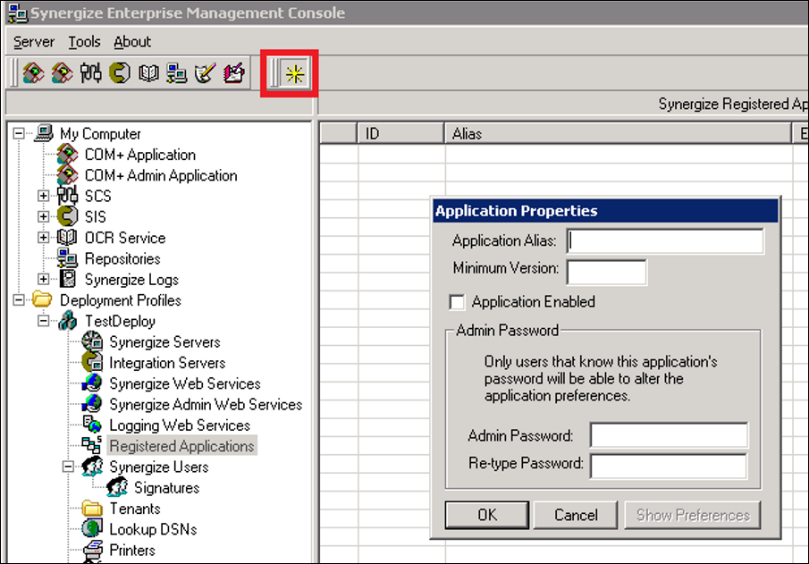
Task: Select the SCS tree item
Action: (98, 196)
